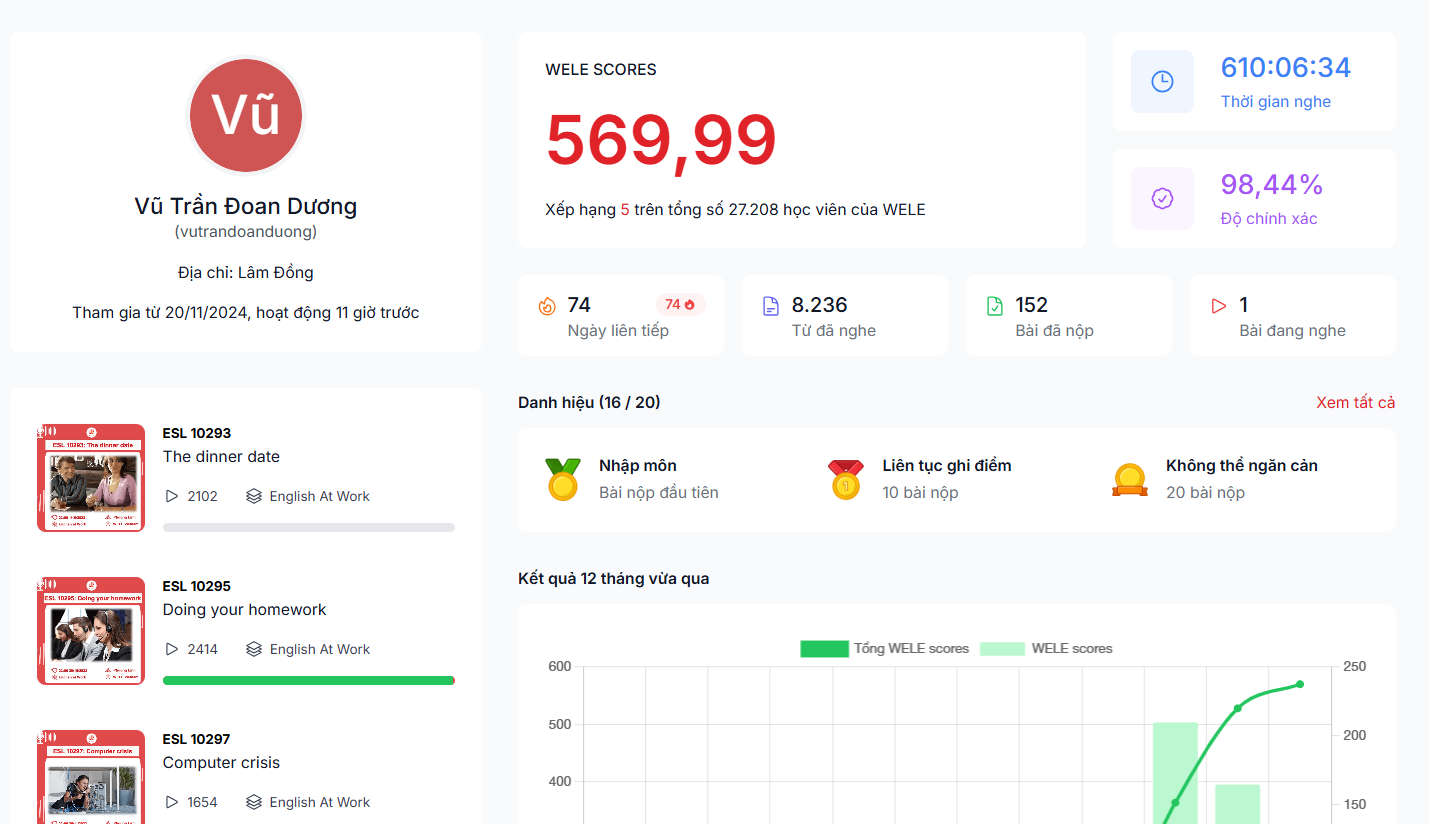Select the ESL 10297 Computer crisis thumbnail

[x=91, y=778]
